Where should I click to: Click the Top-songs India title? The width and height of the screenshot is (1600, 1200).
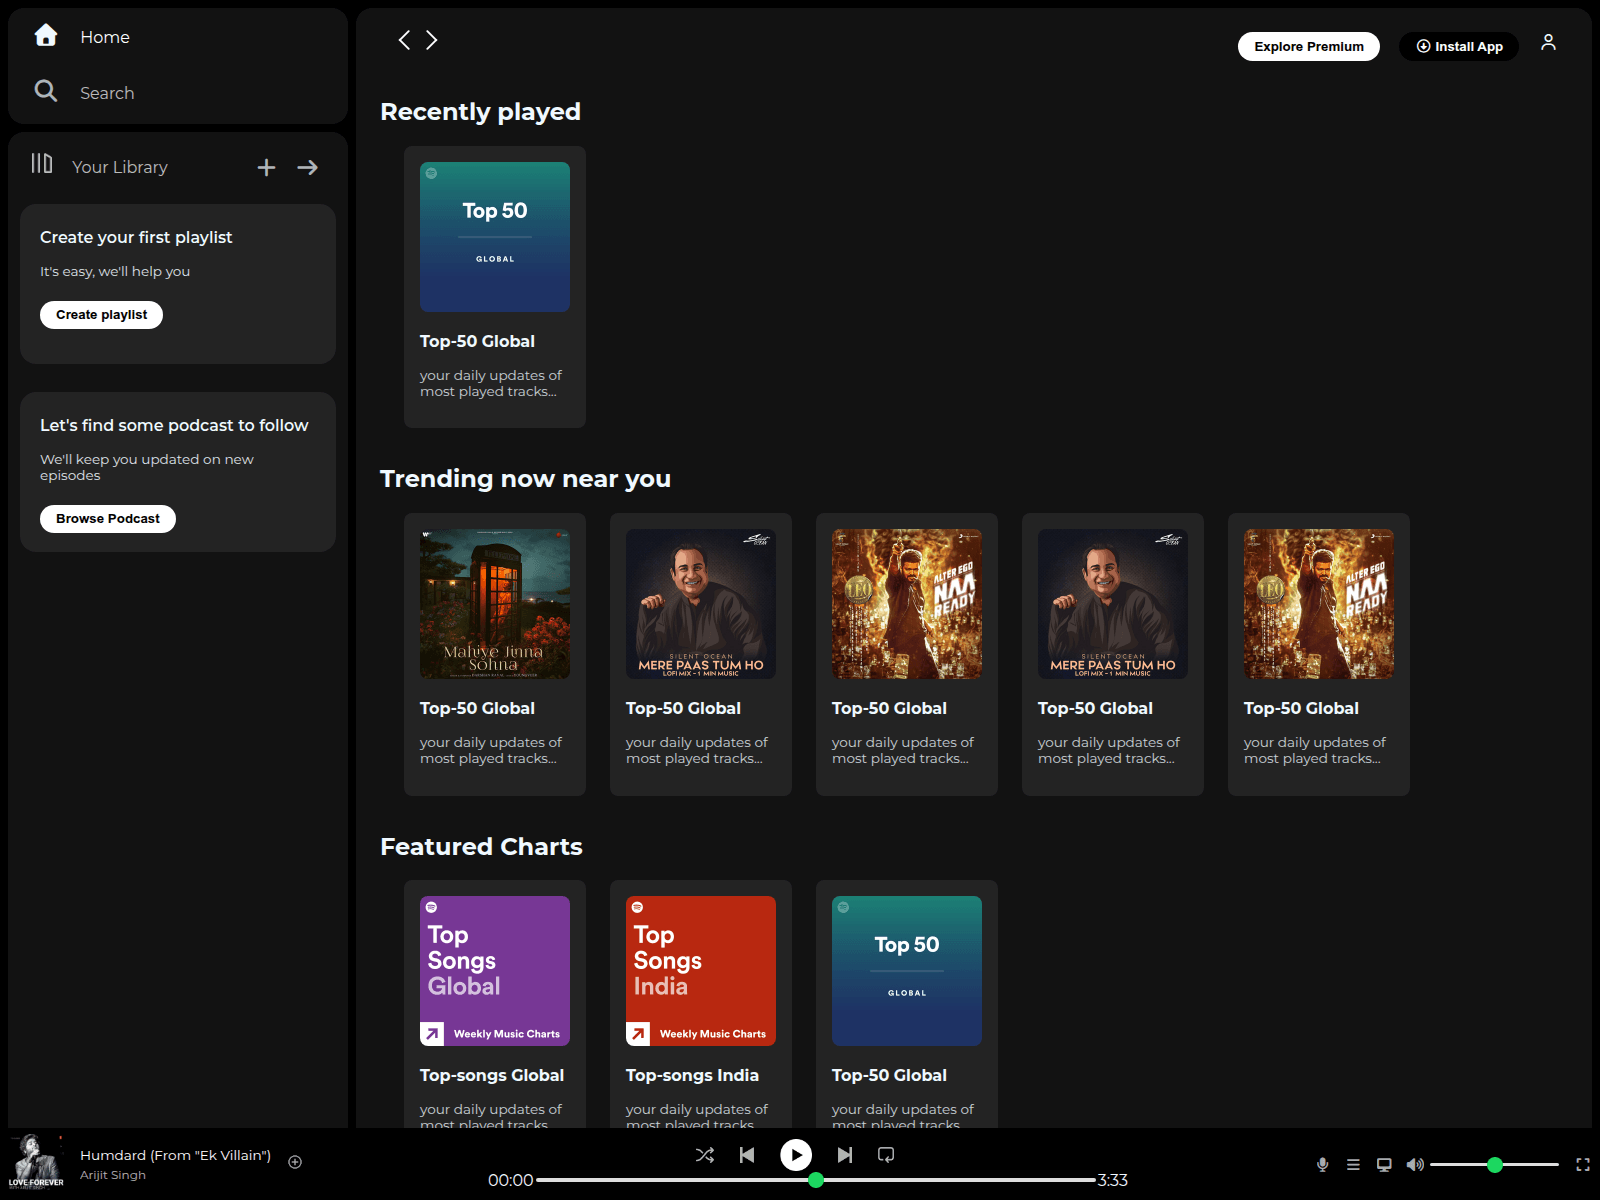[692, 1075]
